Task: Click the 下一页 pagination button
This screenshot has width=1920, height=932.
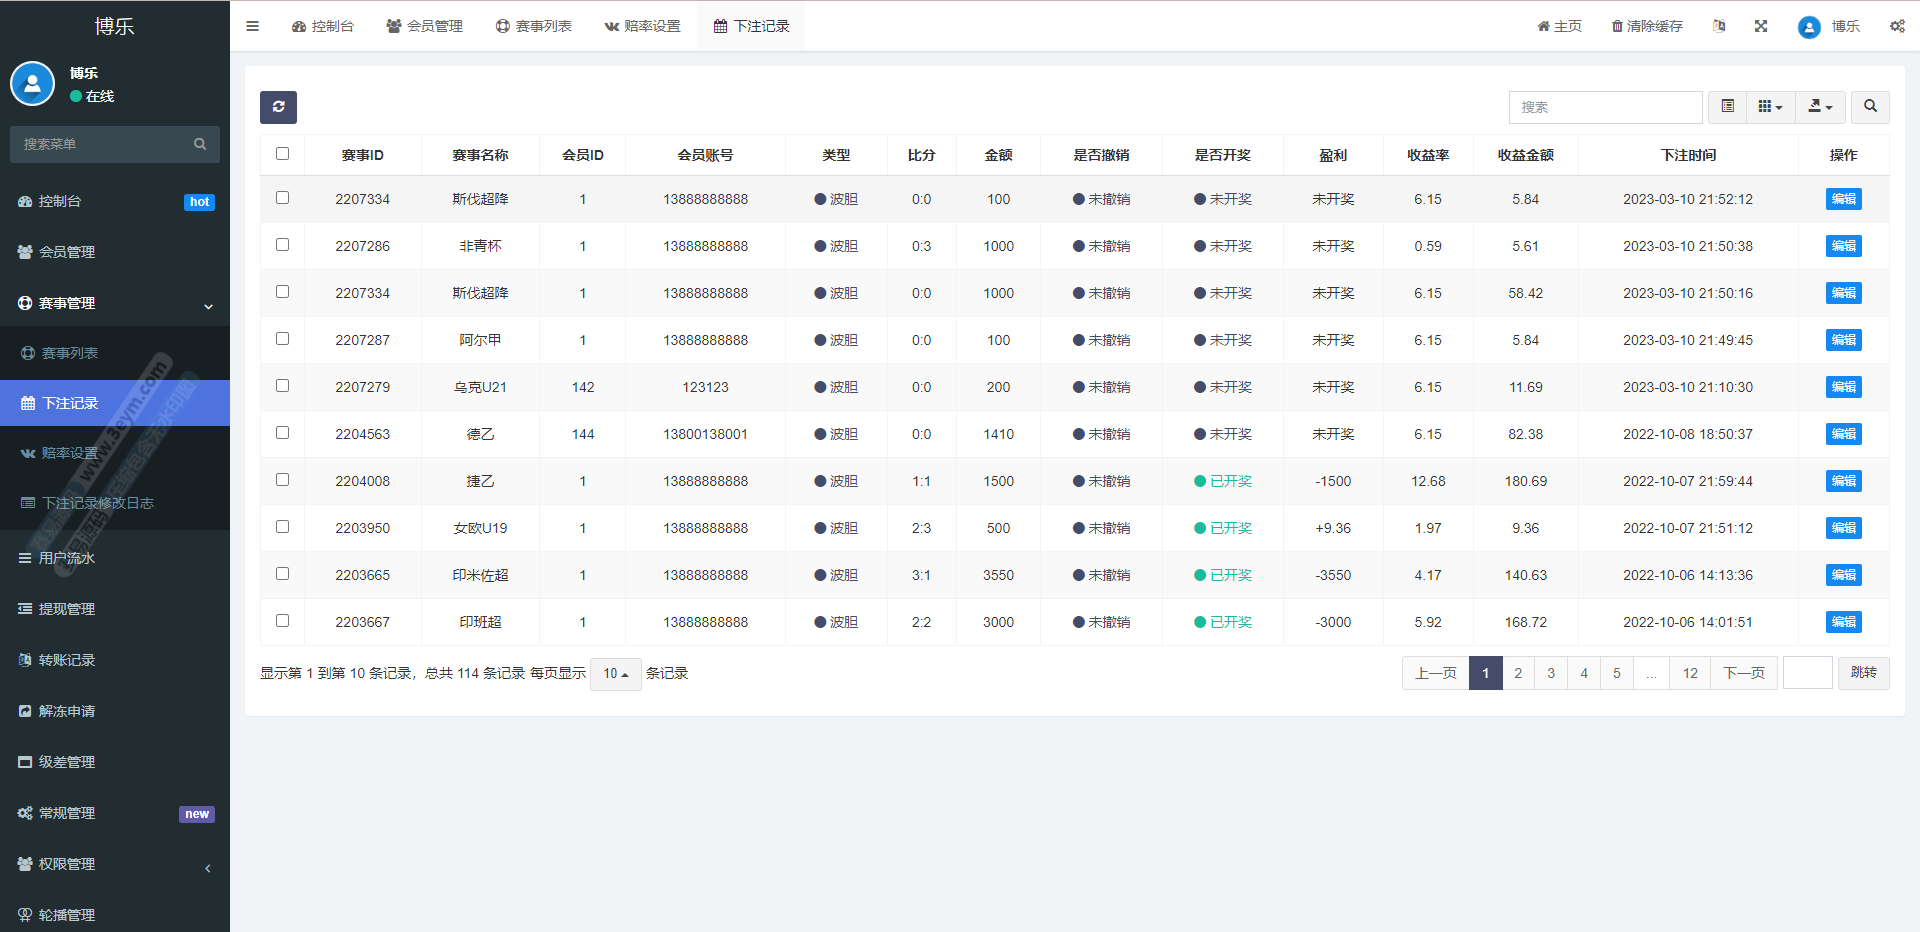Action: point(1743,673)
